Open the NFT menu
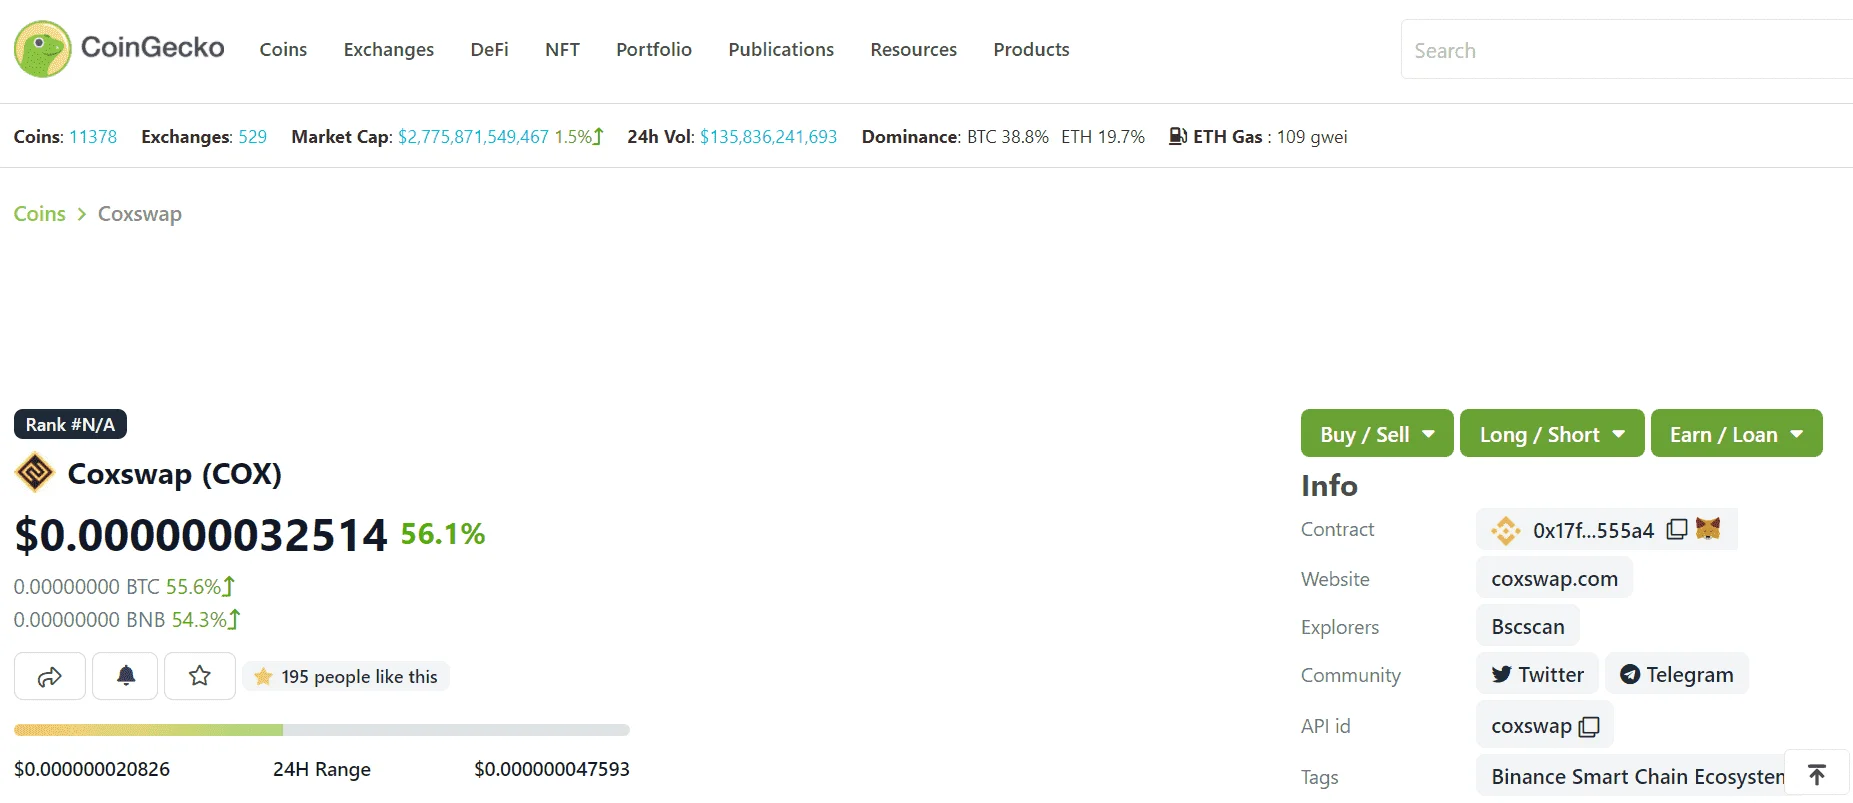This screenshot has width=1853, height=803. 562,49
